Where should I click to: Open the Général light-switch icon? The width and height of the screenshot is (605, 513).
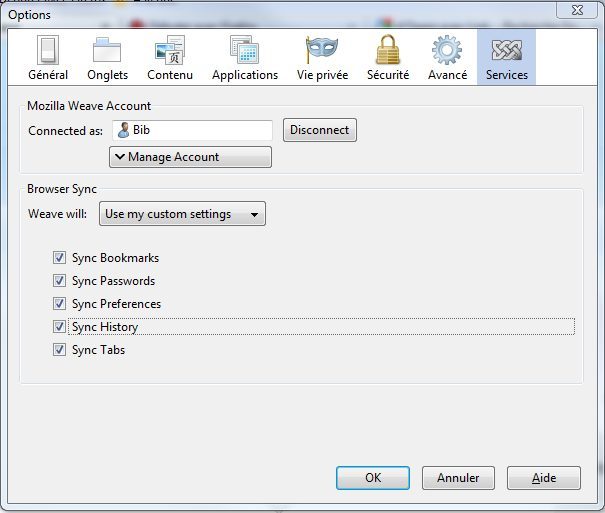pos(48,50)
